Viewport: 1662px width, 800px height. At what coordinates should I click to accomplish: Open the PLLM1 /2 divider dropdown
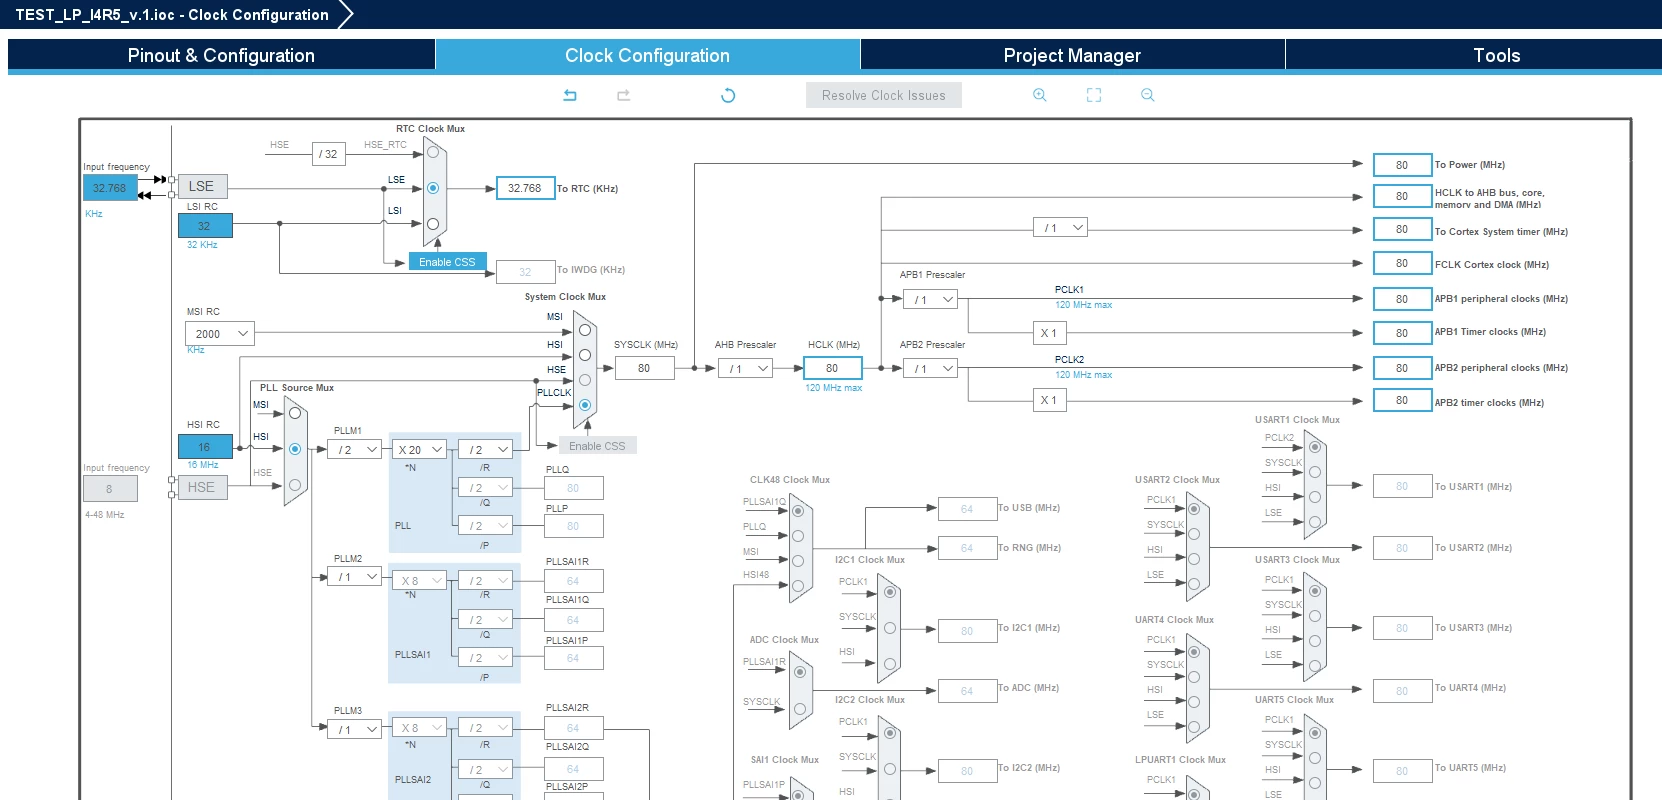[x=355, y=450]
